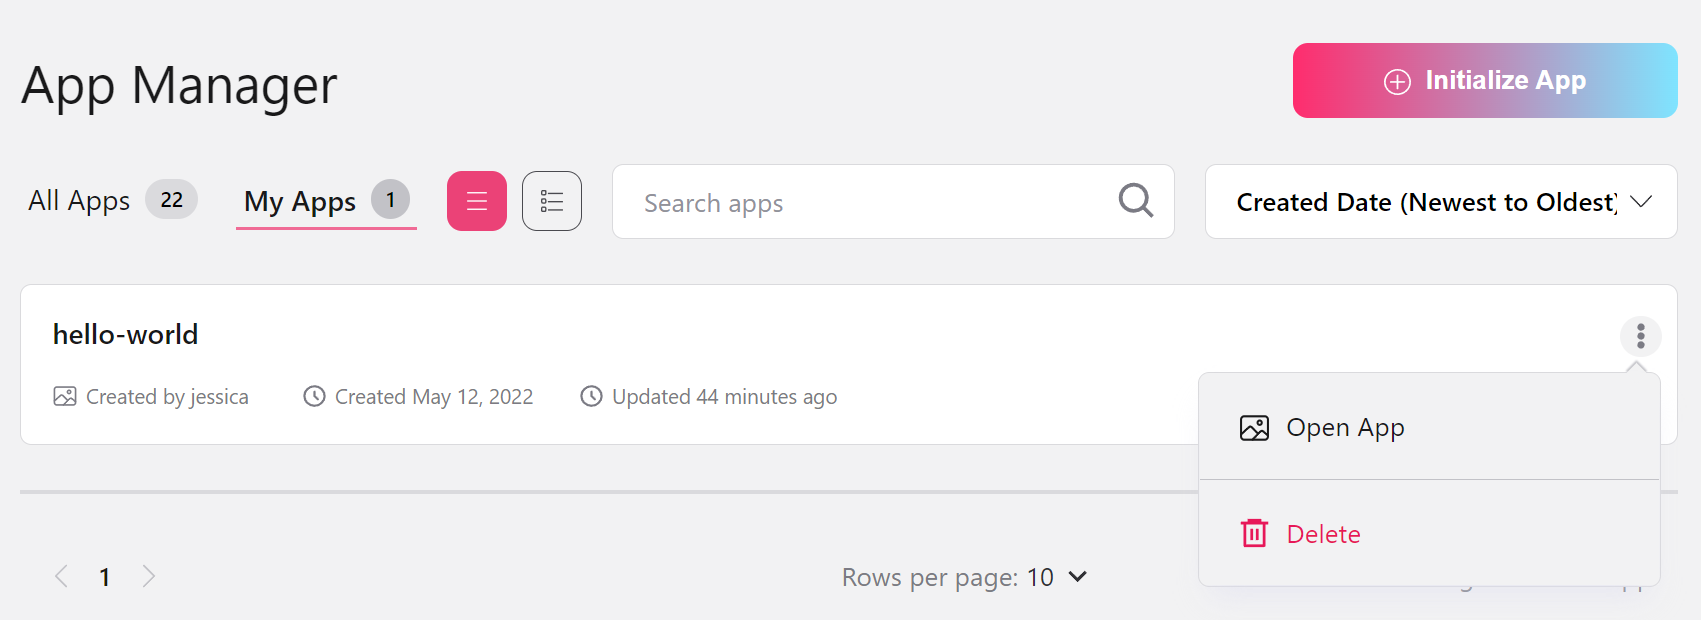Viewport: 1701px width, 620px height.
Task: Click the clock icon beside Updated 44 minutes ago
Action: coord(591,397)
